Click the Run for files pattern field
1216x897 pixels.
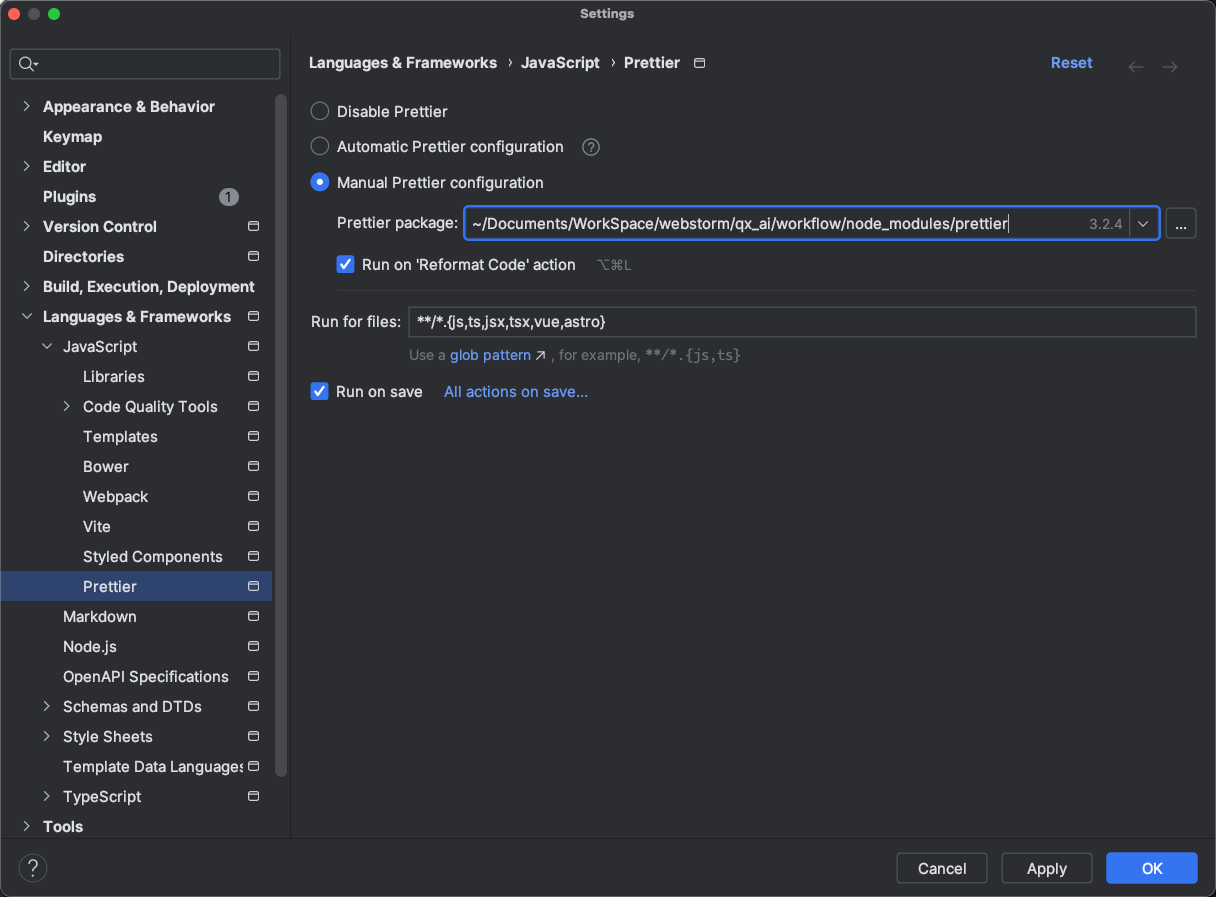pyautogui.click(x=802, y=322)
